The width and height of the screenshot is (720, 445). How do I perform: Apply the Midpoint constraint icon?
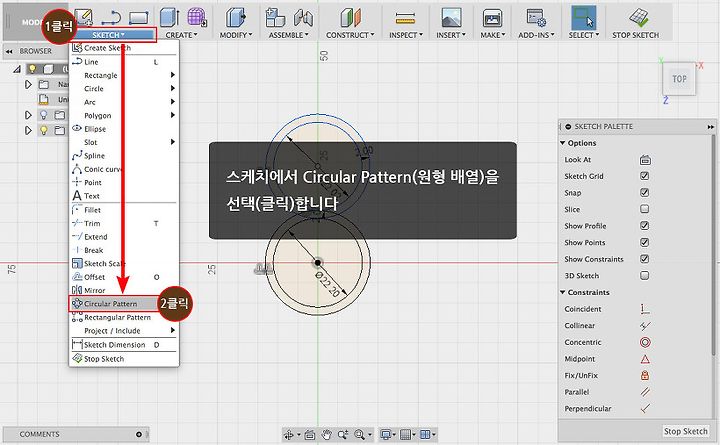coord(645,359)
